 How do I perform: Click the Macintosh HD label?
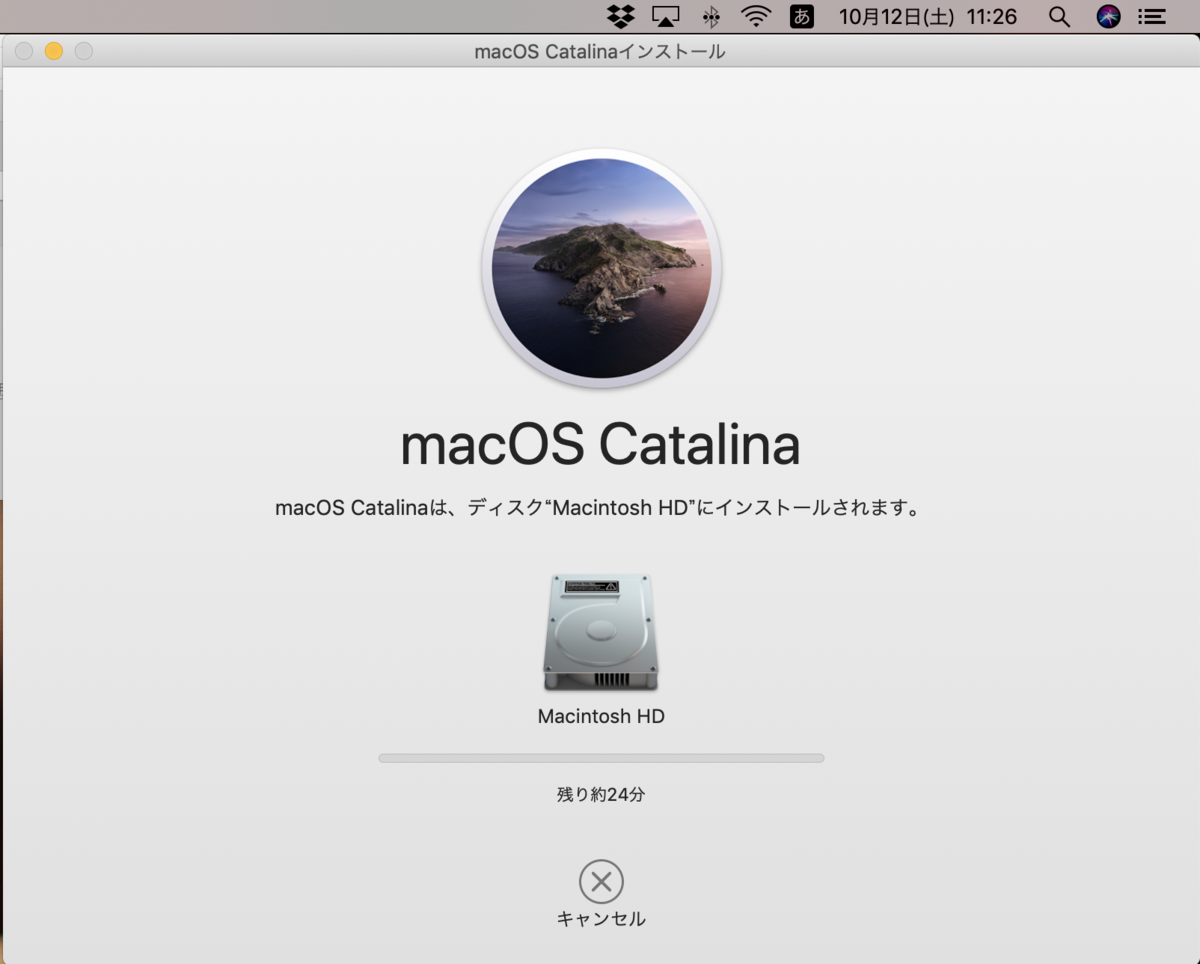coord(601,716)
